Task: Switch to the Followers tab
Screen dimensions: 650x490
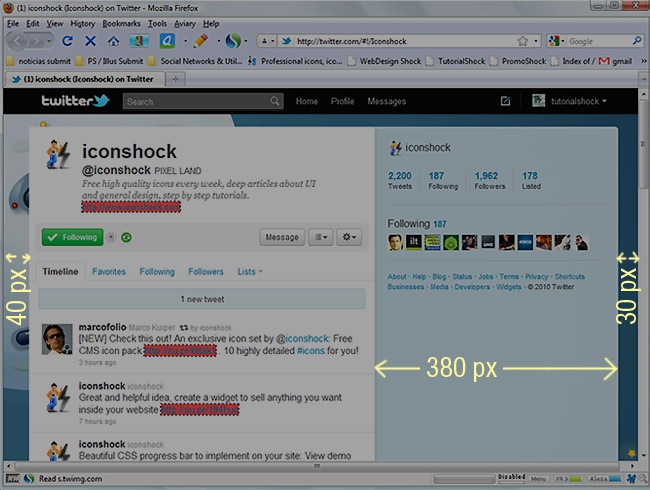Action: [x=206, y=272]
